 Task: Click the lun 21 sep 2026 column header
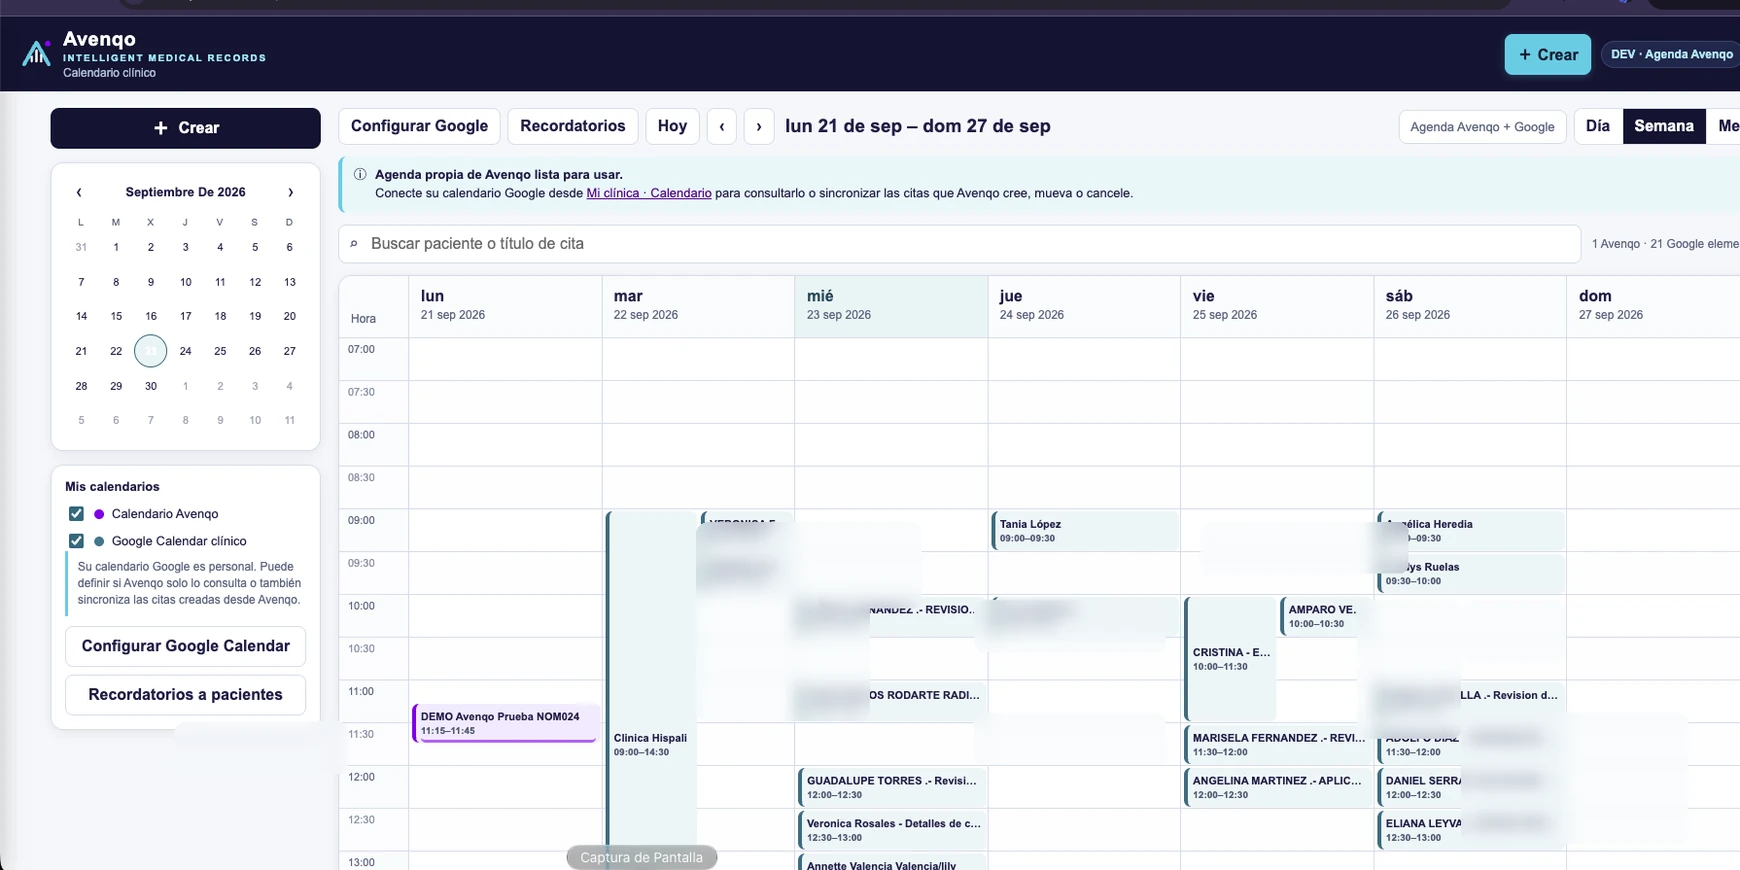tap(505, 305)
